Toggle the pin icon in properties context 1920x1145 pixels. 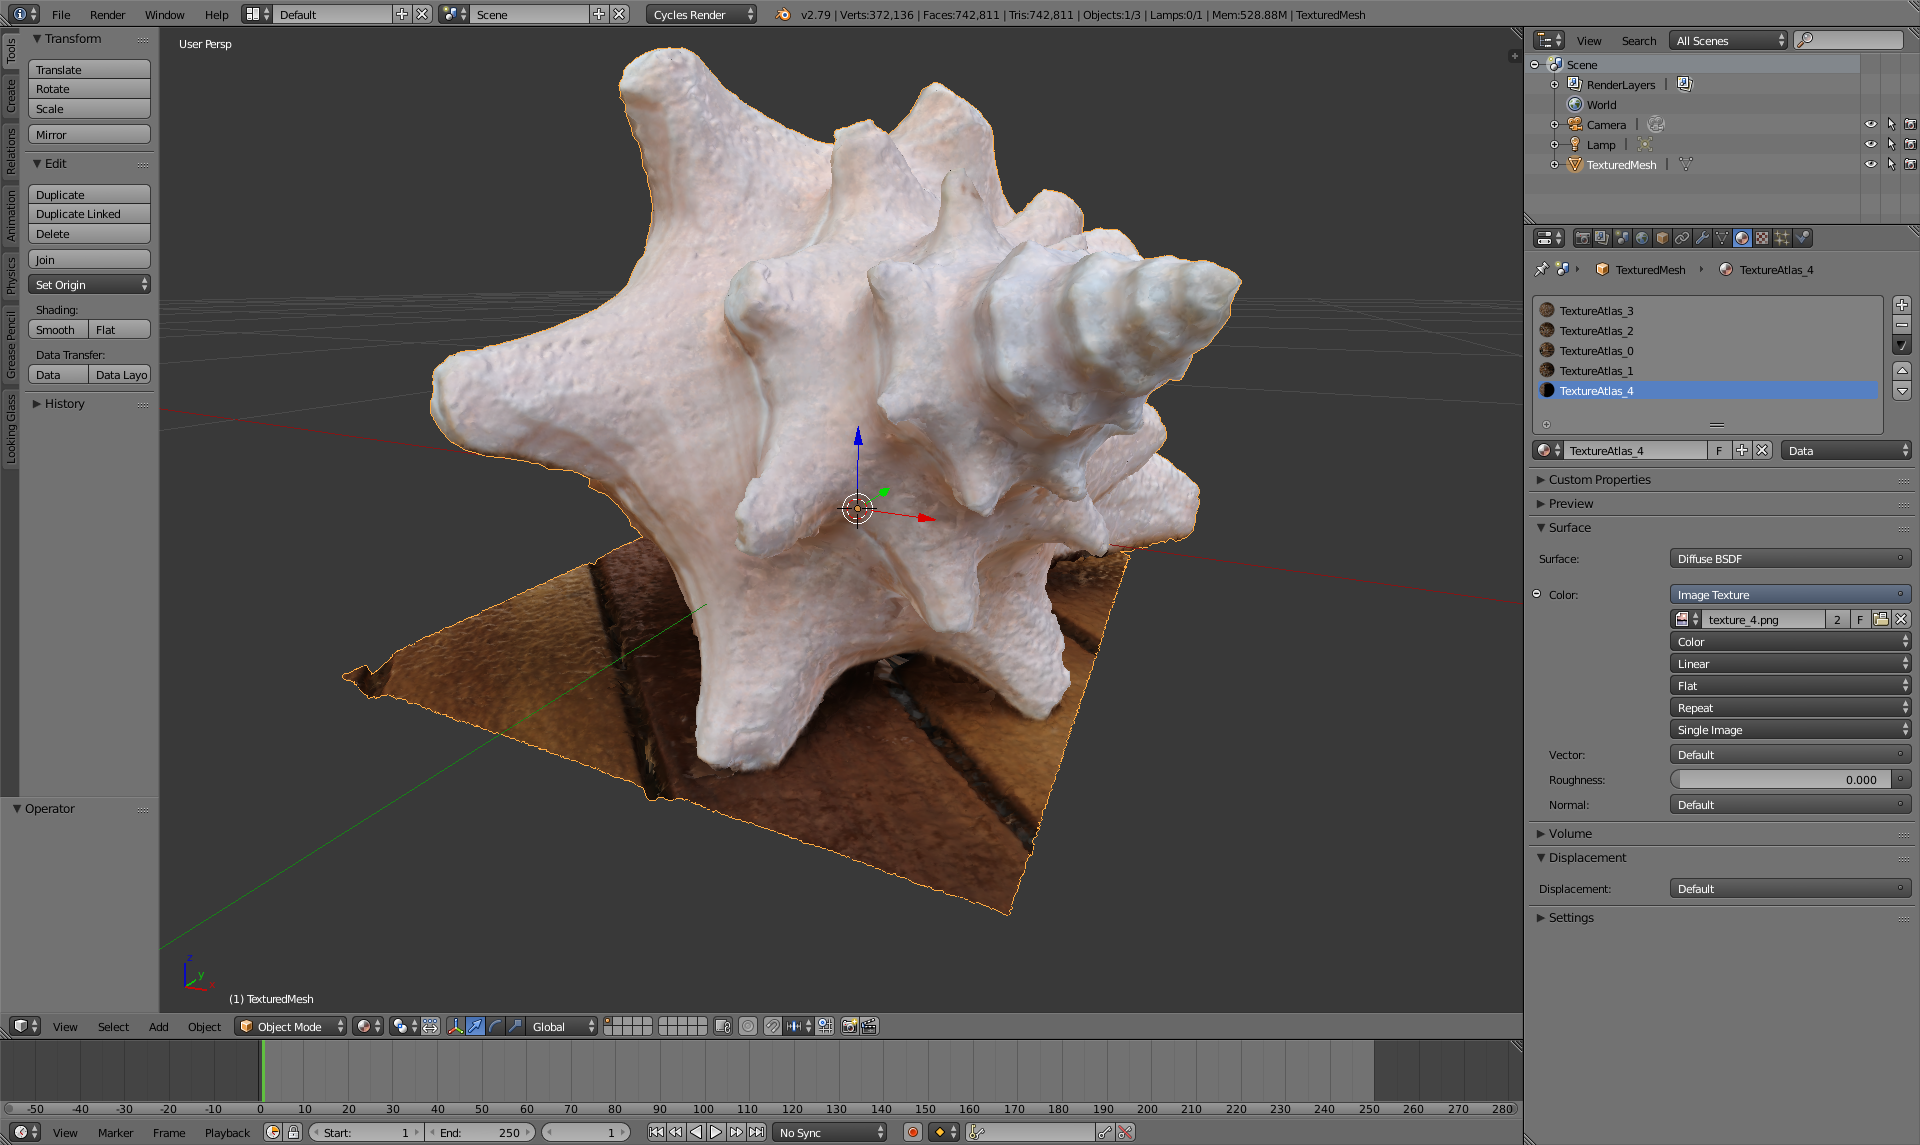click(x=1541, y=269)
